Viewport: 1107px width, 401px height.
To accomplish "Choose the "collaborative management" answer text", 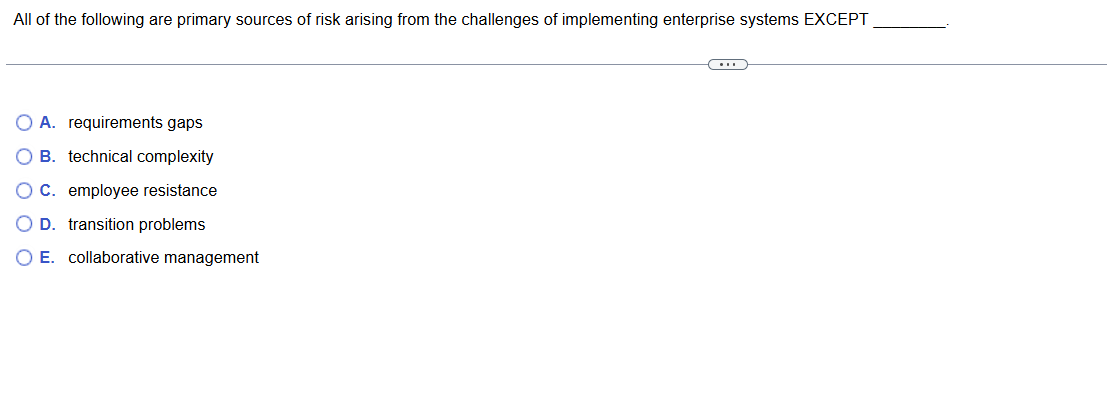I will [163, 258].
